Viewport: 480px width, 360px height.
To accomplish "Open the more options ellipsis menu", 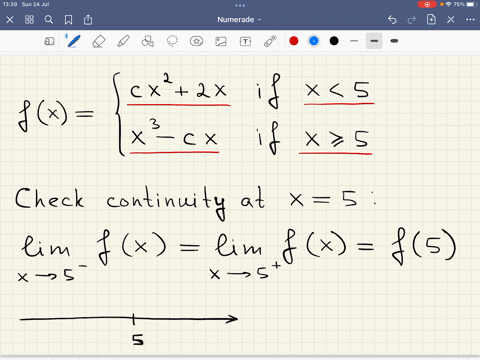I will [470, 20].
